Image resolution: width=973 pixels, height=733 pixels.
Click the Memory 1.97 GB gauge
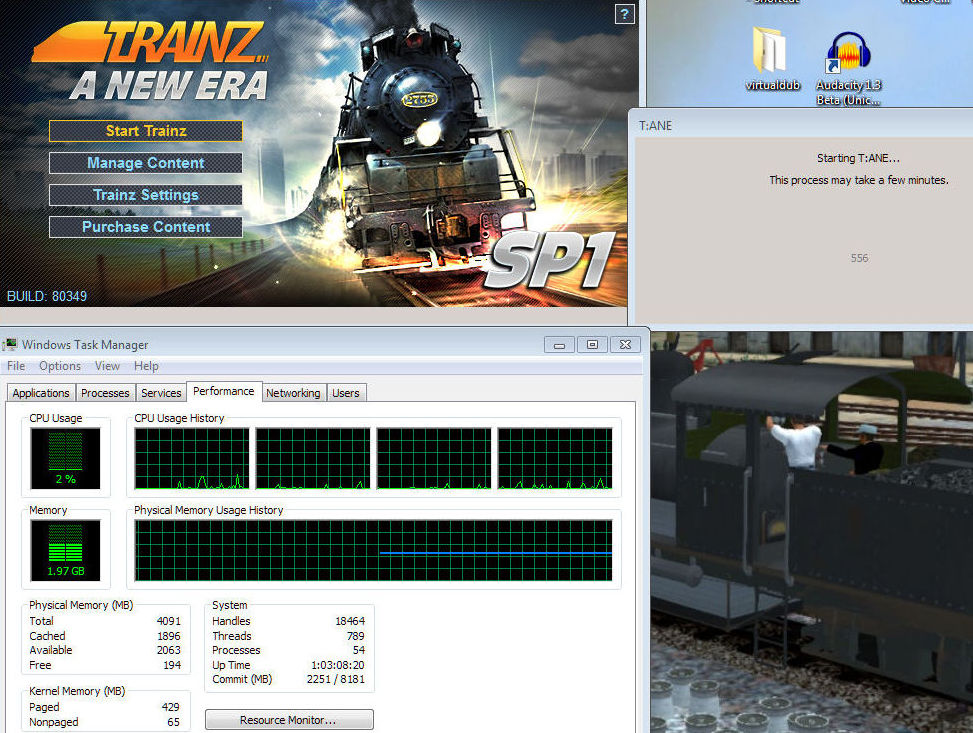pyautogui.click(x=65, y=551)
